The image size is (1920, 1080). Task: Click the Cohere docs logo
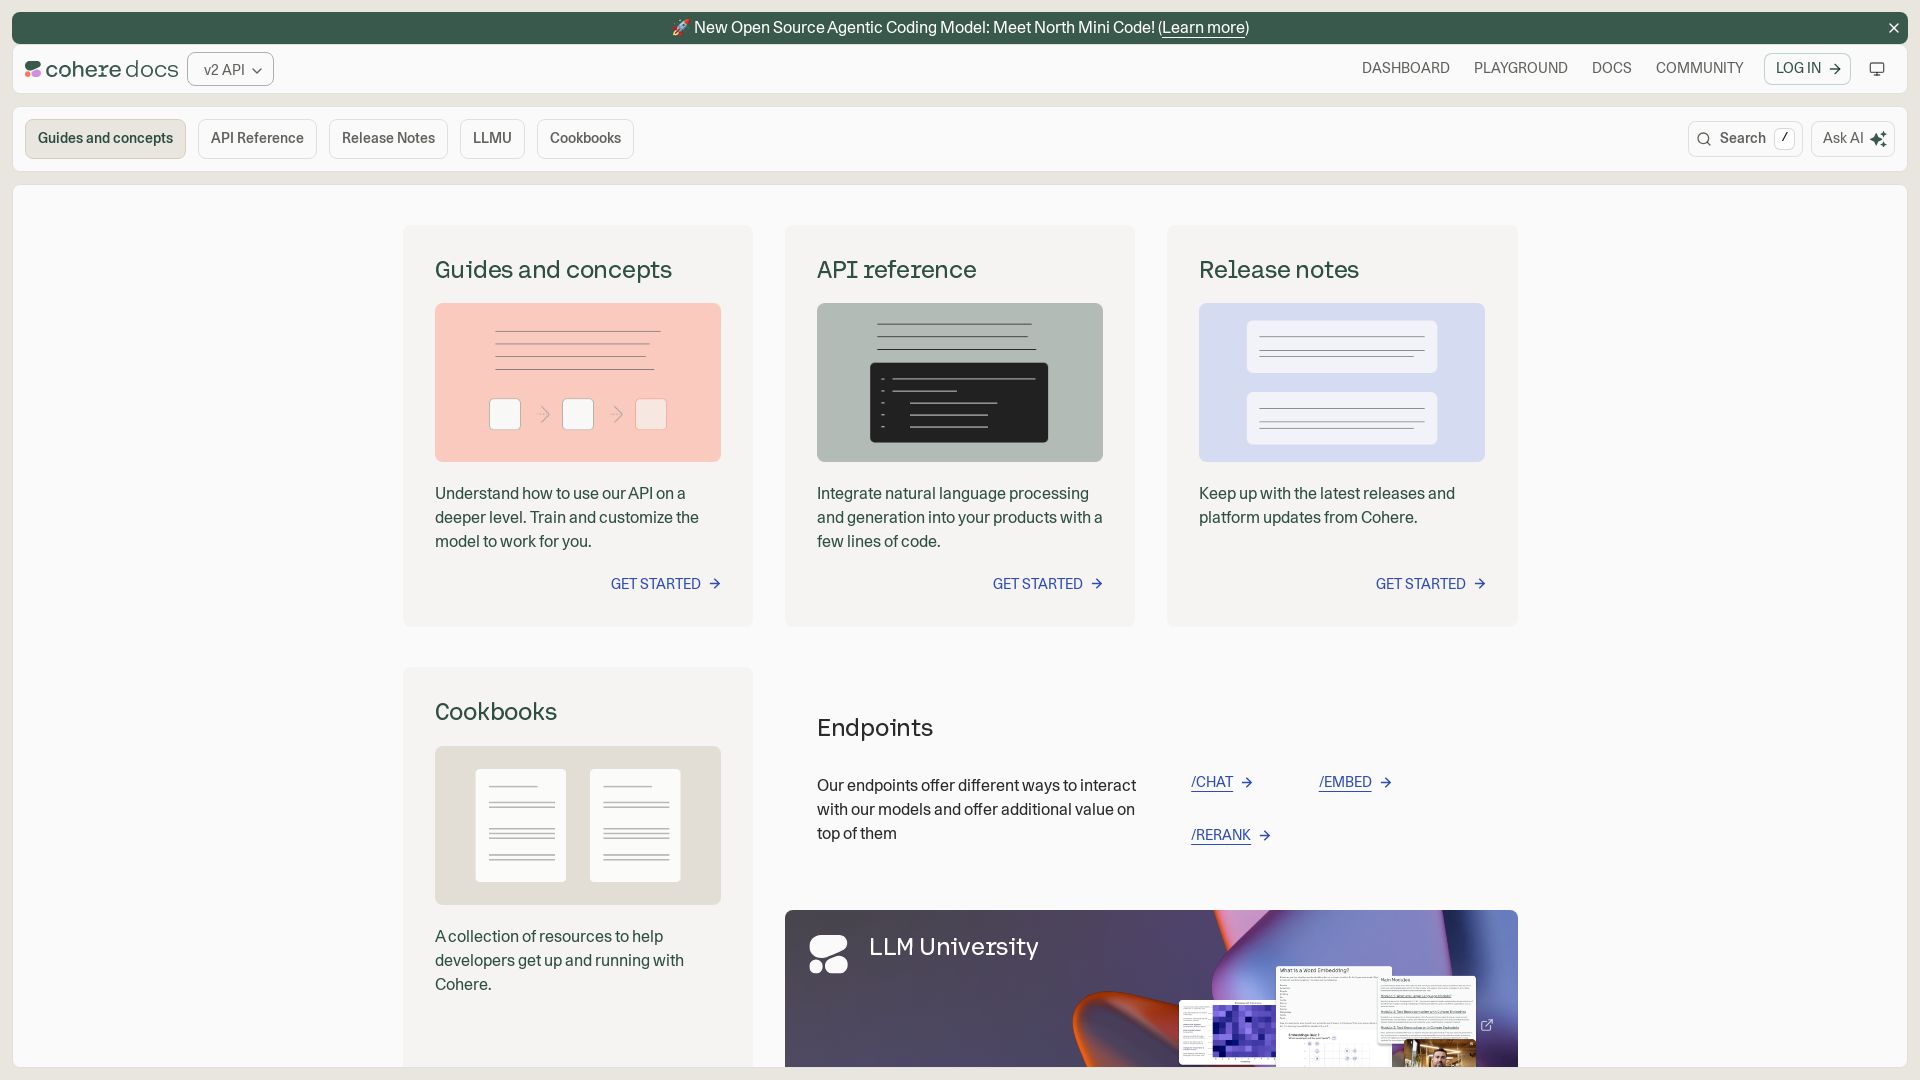101,69
